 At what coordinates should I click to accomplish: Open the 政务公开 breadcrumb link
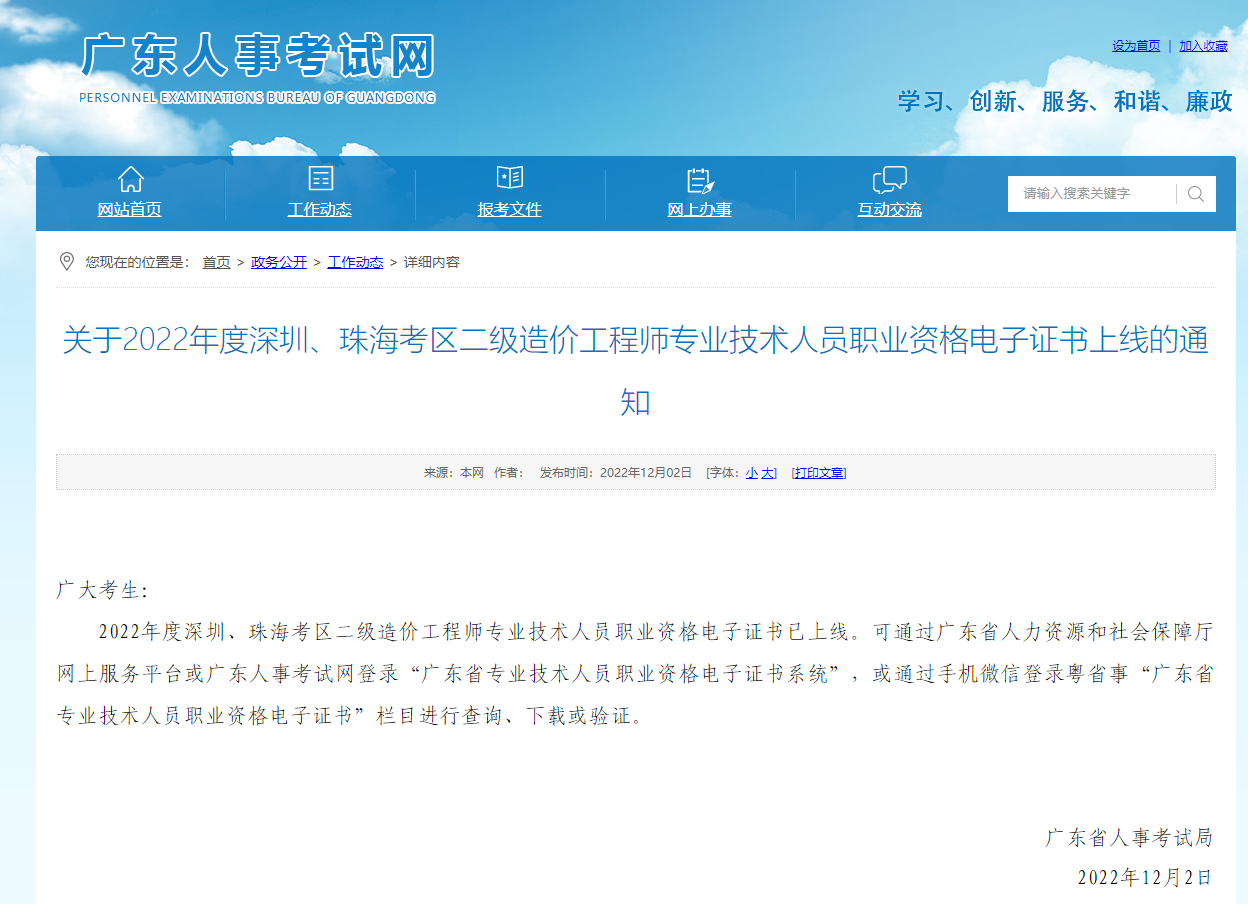point(279,262)
